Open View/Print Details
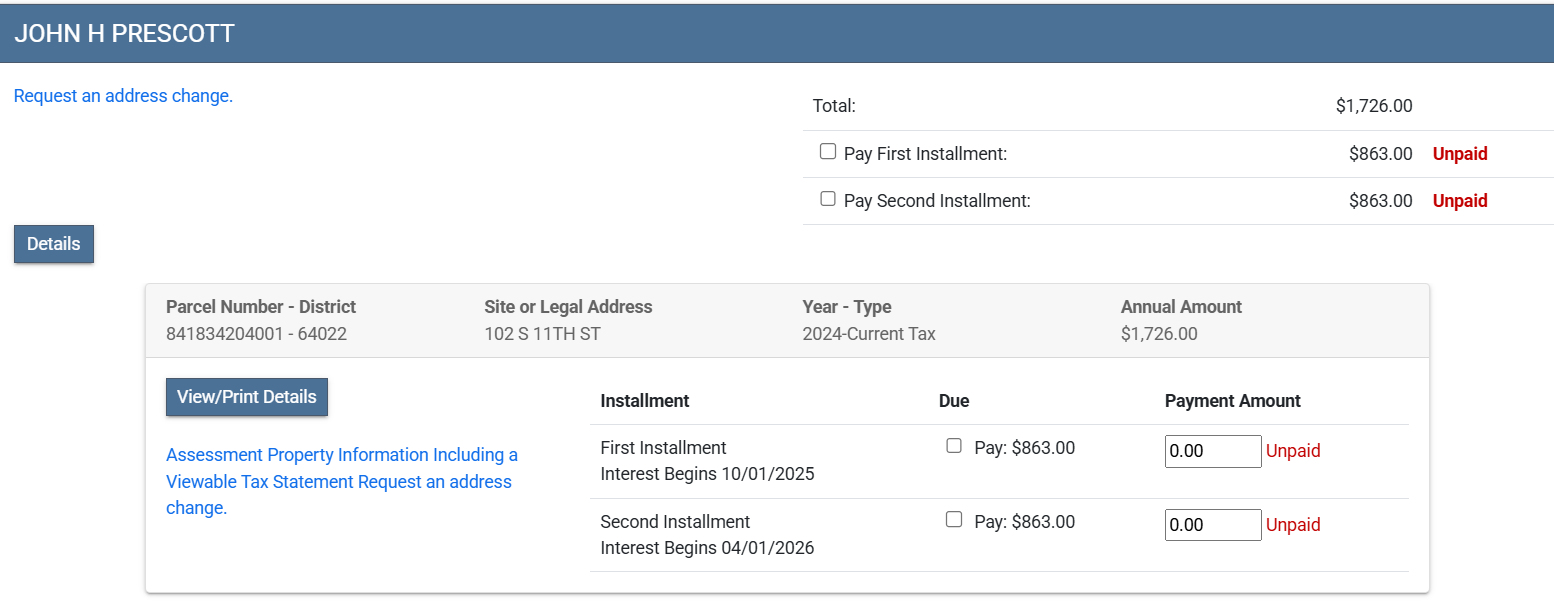This screenshot has height=610, width=1554. [x=246, y=397]
